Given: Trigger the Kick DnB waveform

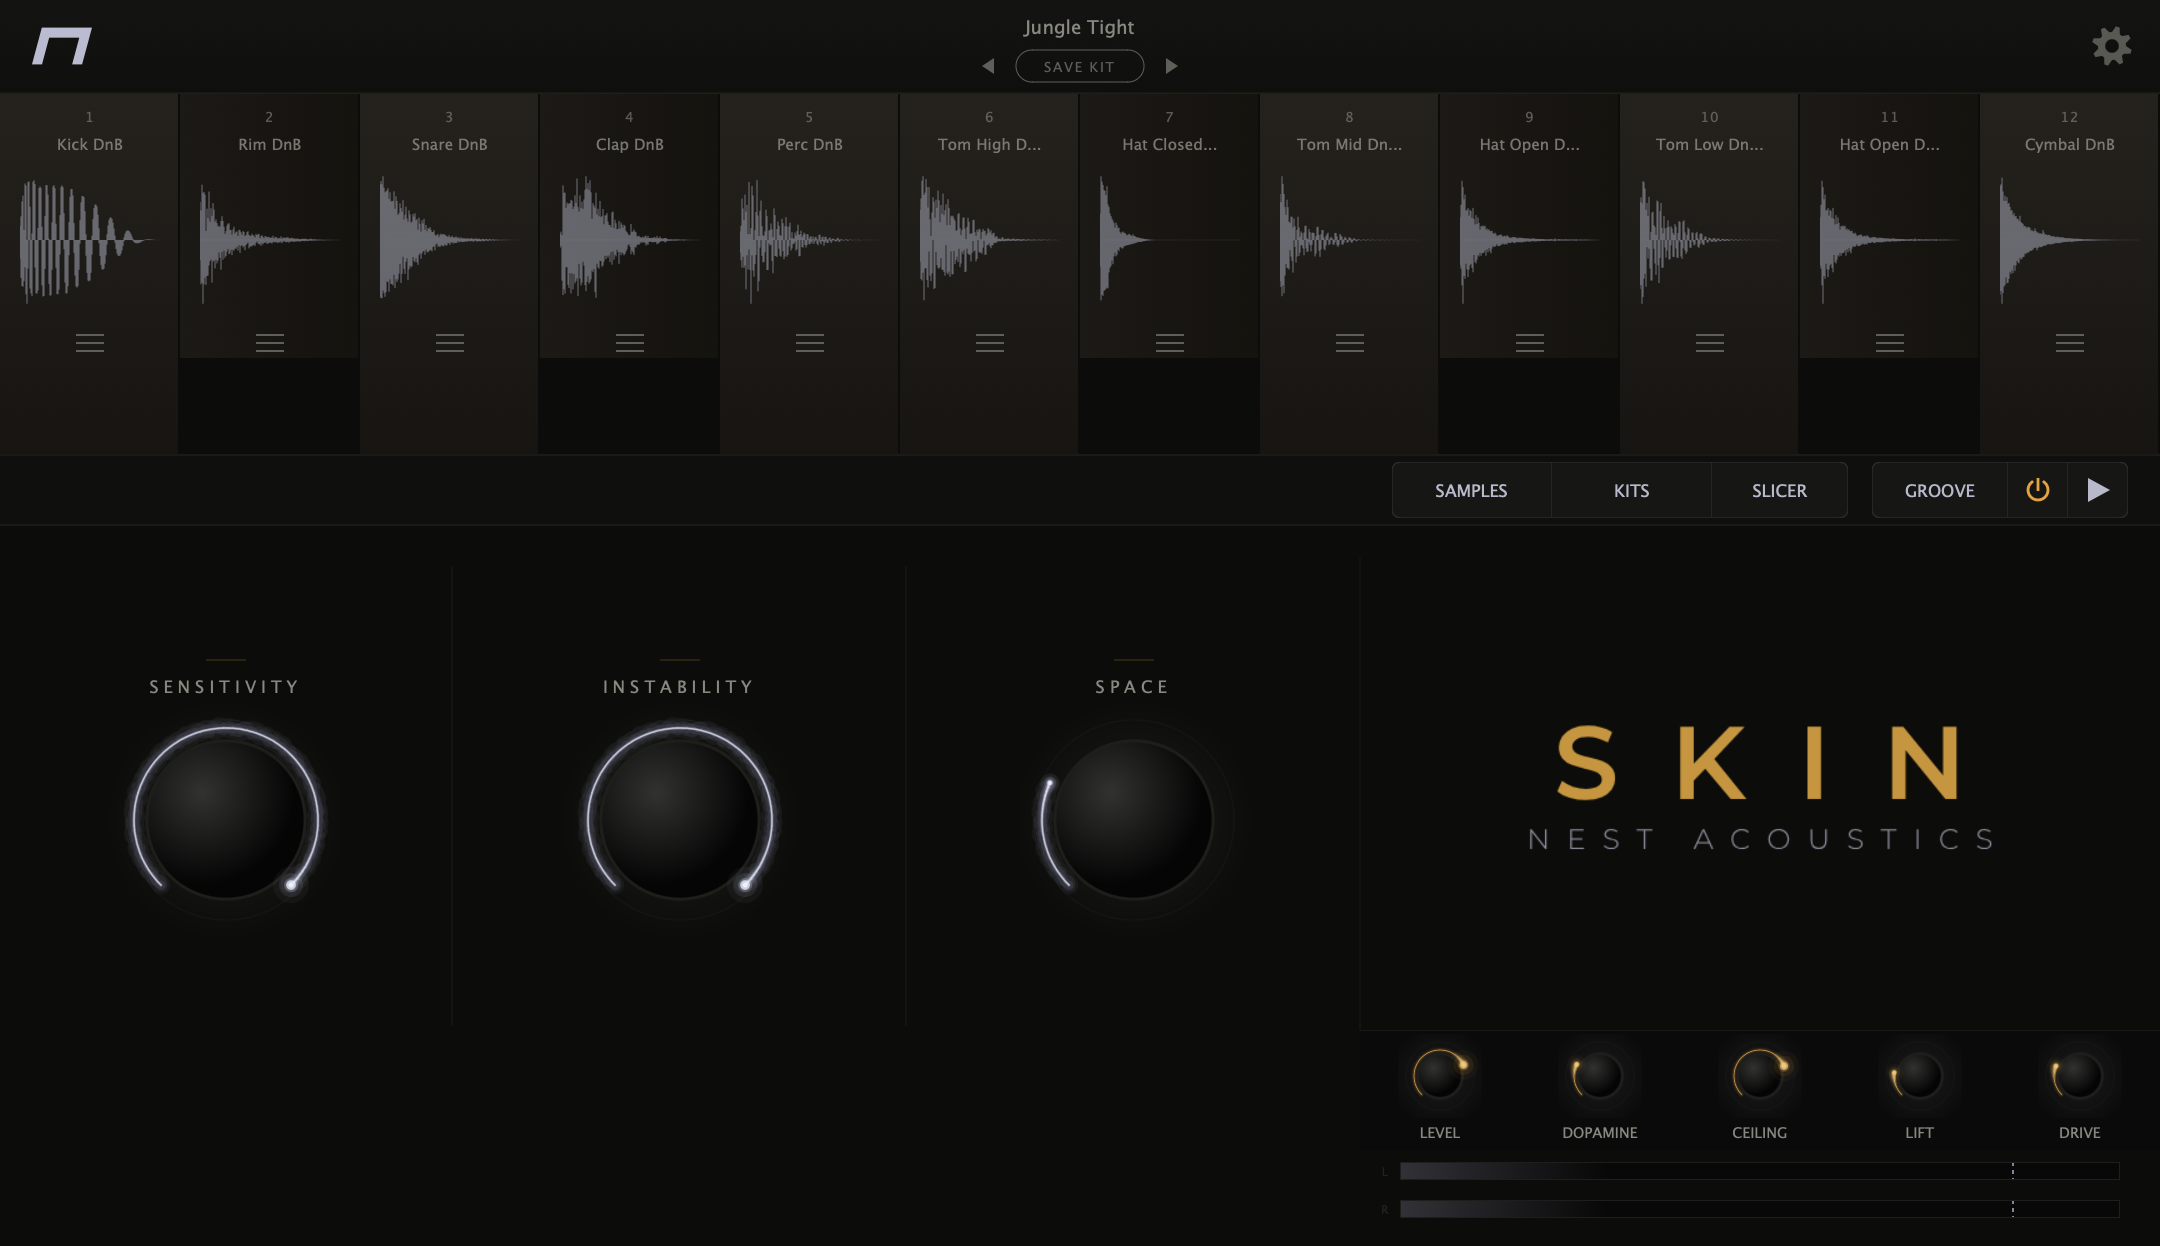Looking at the screenshot, I should [x=90, y=240].
